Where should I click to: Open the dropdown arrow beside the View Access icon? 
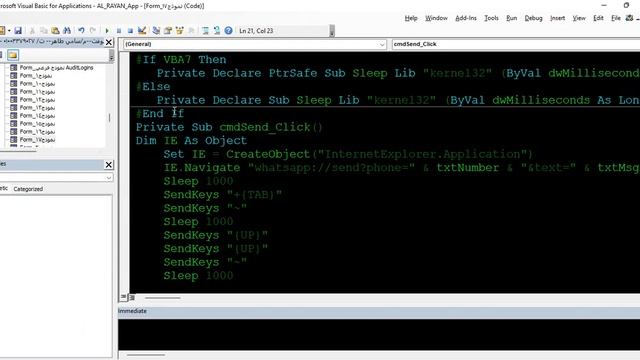(x=9, y=31)
